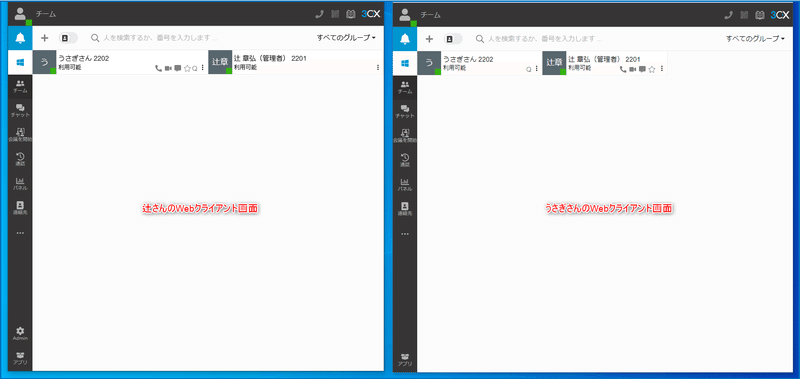This screenshot has height=379, width=800.
Task: Click うさぎさん avatar tile in right window
Action: tap(430, 63)
